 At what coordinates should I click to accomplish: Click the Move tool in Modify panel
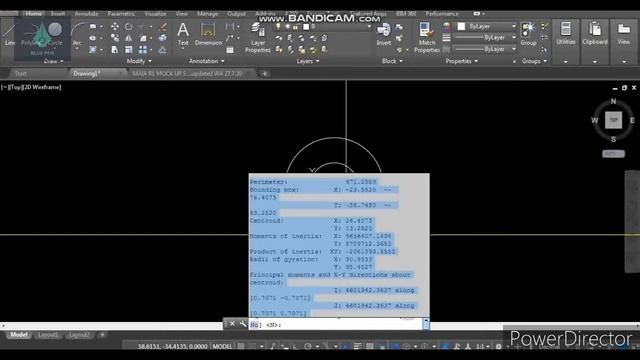tap(115, 27)
